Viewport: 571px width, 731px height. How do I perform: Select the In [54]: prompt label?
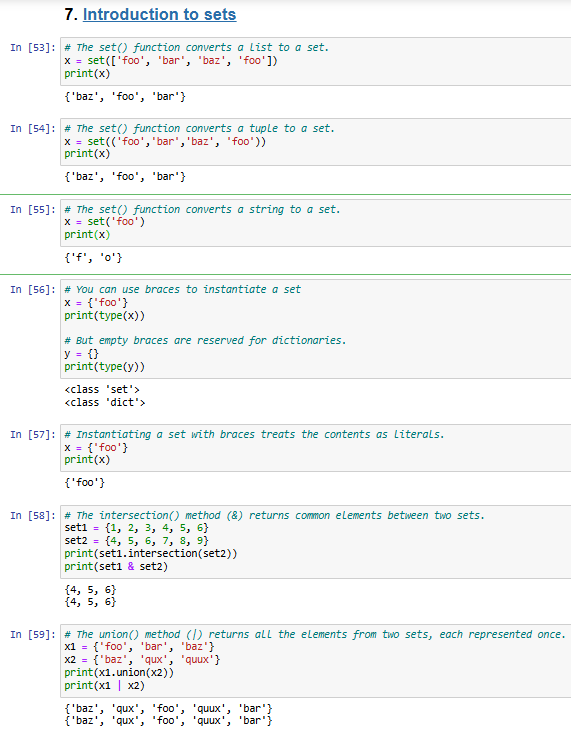(x=33, y=129)
